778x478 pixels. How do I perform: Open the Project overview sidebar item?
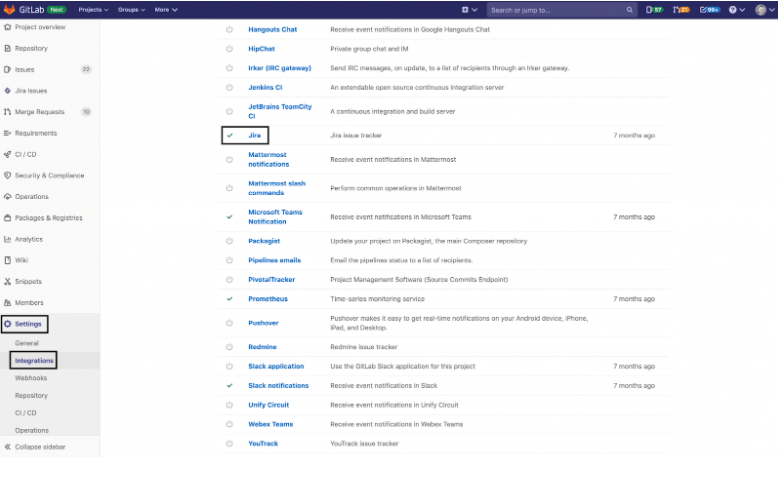click(x=35, y=27)
